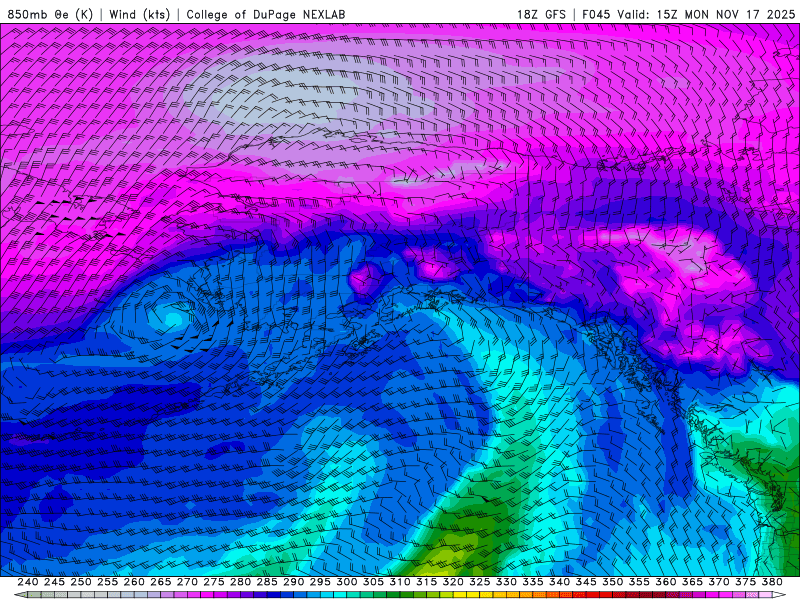Click the 240 value on the color scale
This screenshot has height=600, width=800.
[28, 582]
